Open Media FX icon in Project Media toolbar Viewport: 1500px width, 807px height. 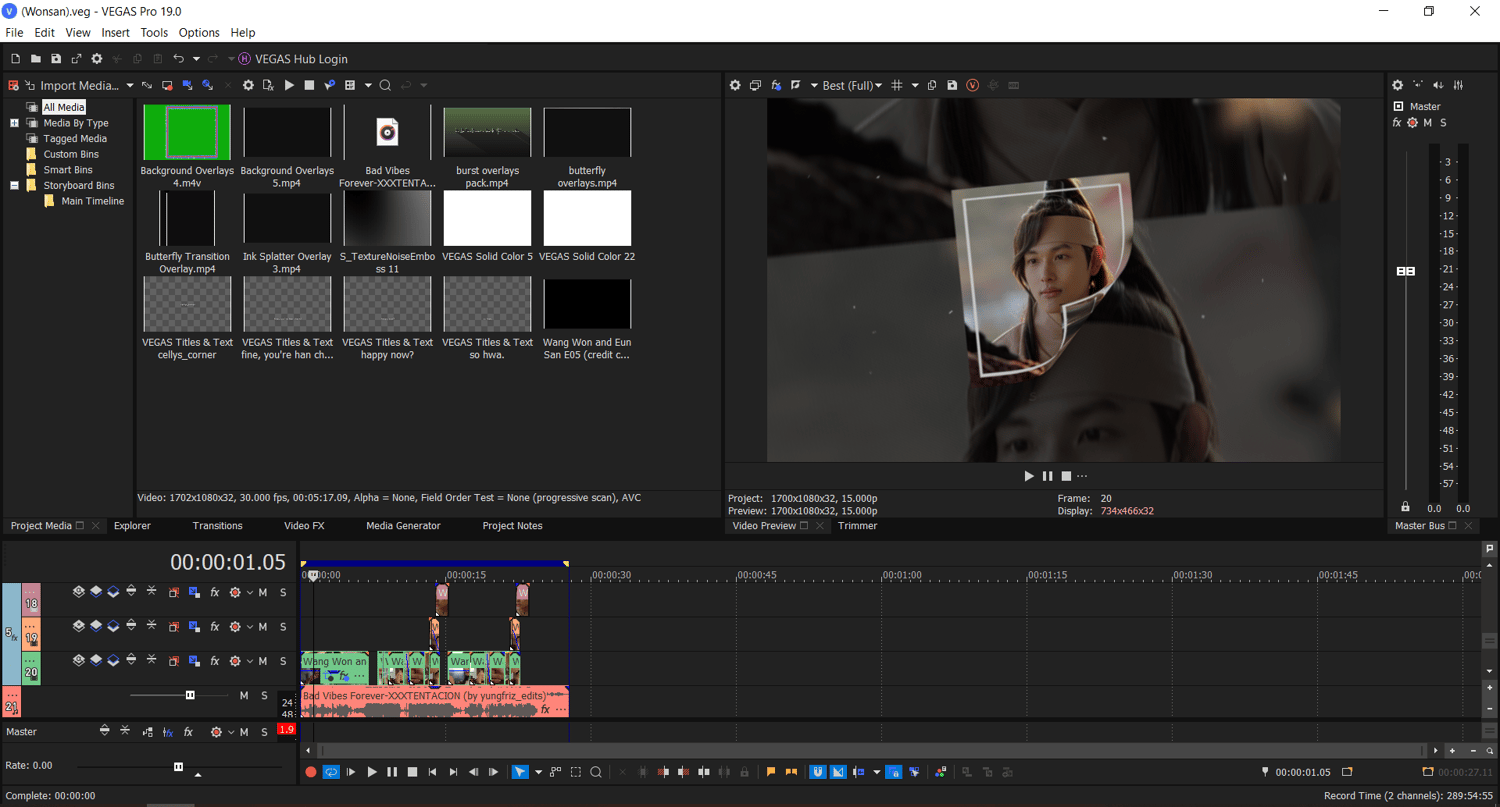point(268,86)
